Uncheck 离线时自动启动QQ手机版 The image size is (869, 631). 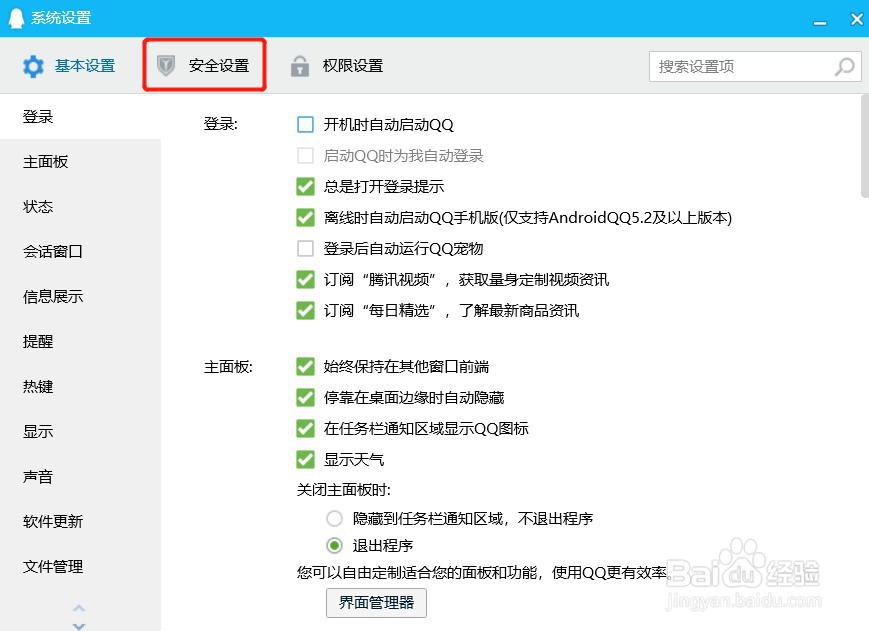point(305,218)
